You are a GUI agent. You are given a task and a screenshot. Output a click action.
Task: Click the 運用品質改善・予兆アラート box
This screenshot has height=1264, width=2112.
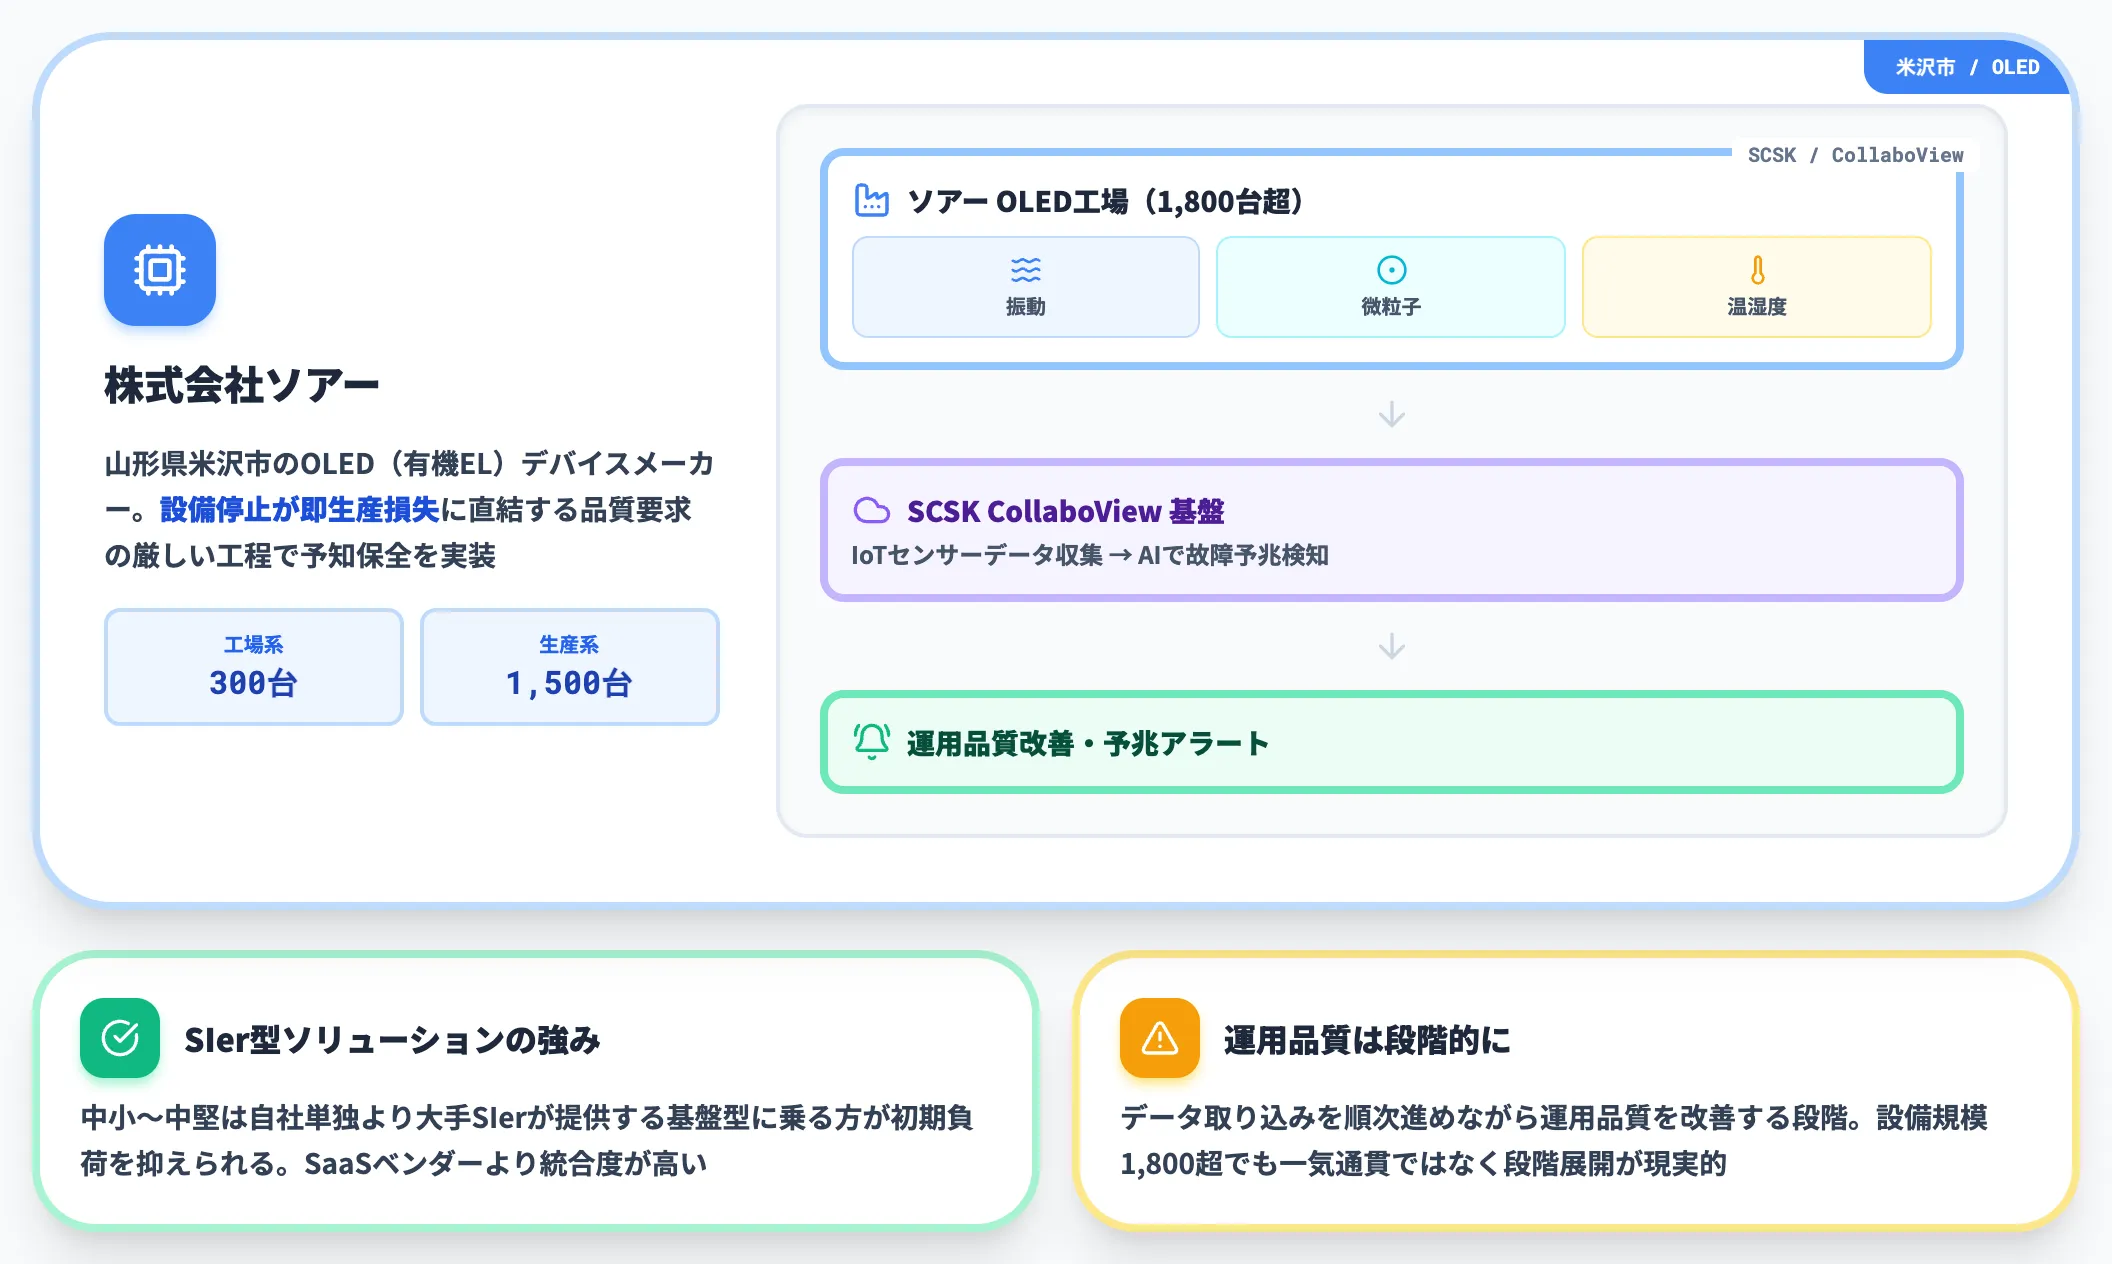(x=1391, y=742)
